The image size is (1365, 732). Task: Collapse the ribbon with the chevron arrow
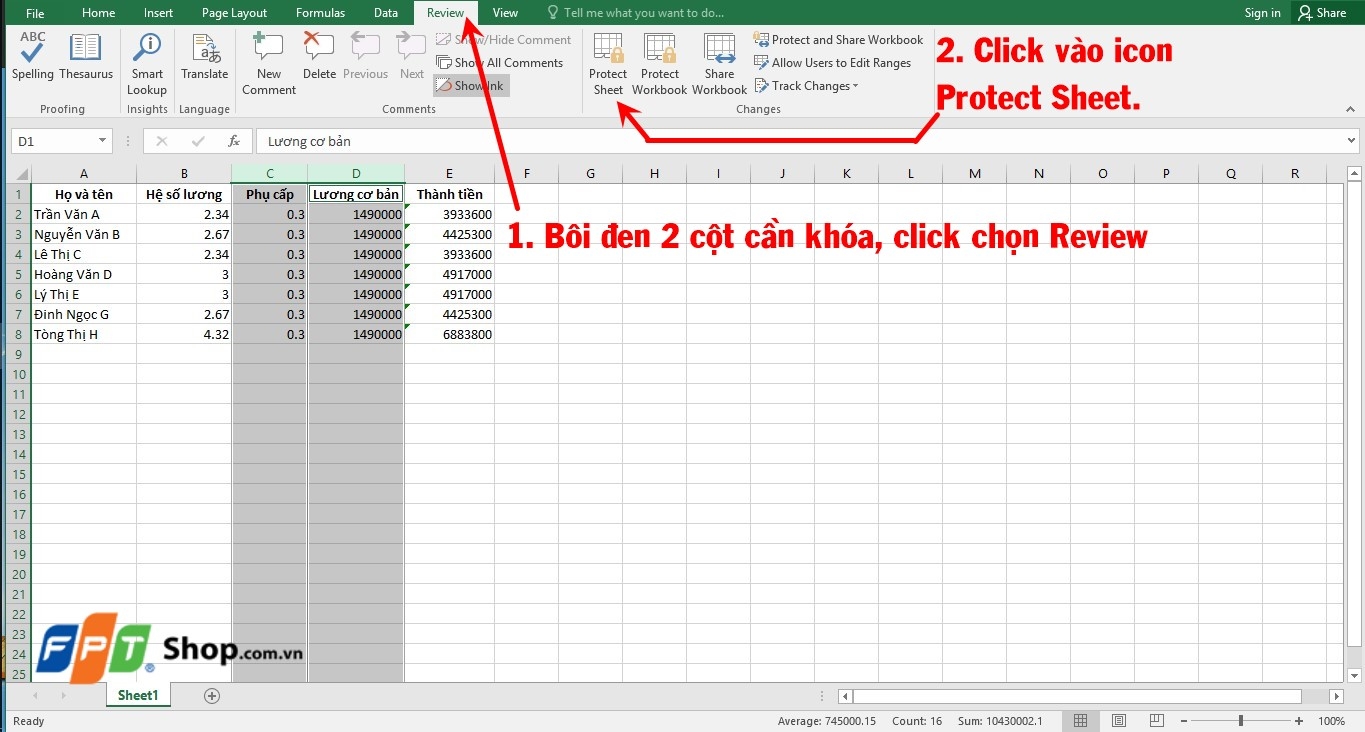pos(1350,108)
